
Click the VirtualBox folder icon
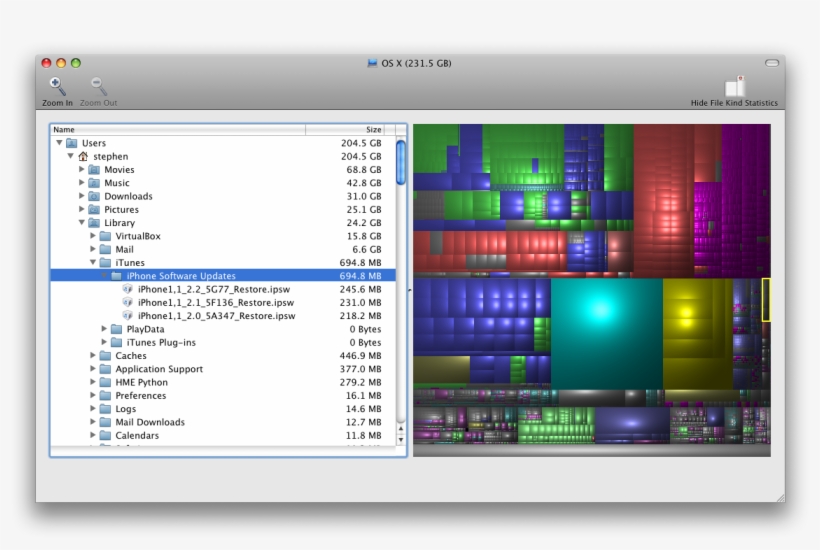click(106, 236)
